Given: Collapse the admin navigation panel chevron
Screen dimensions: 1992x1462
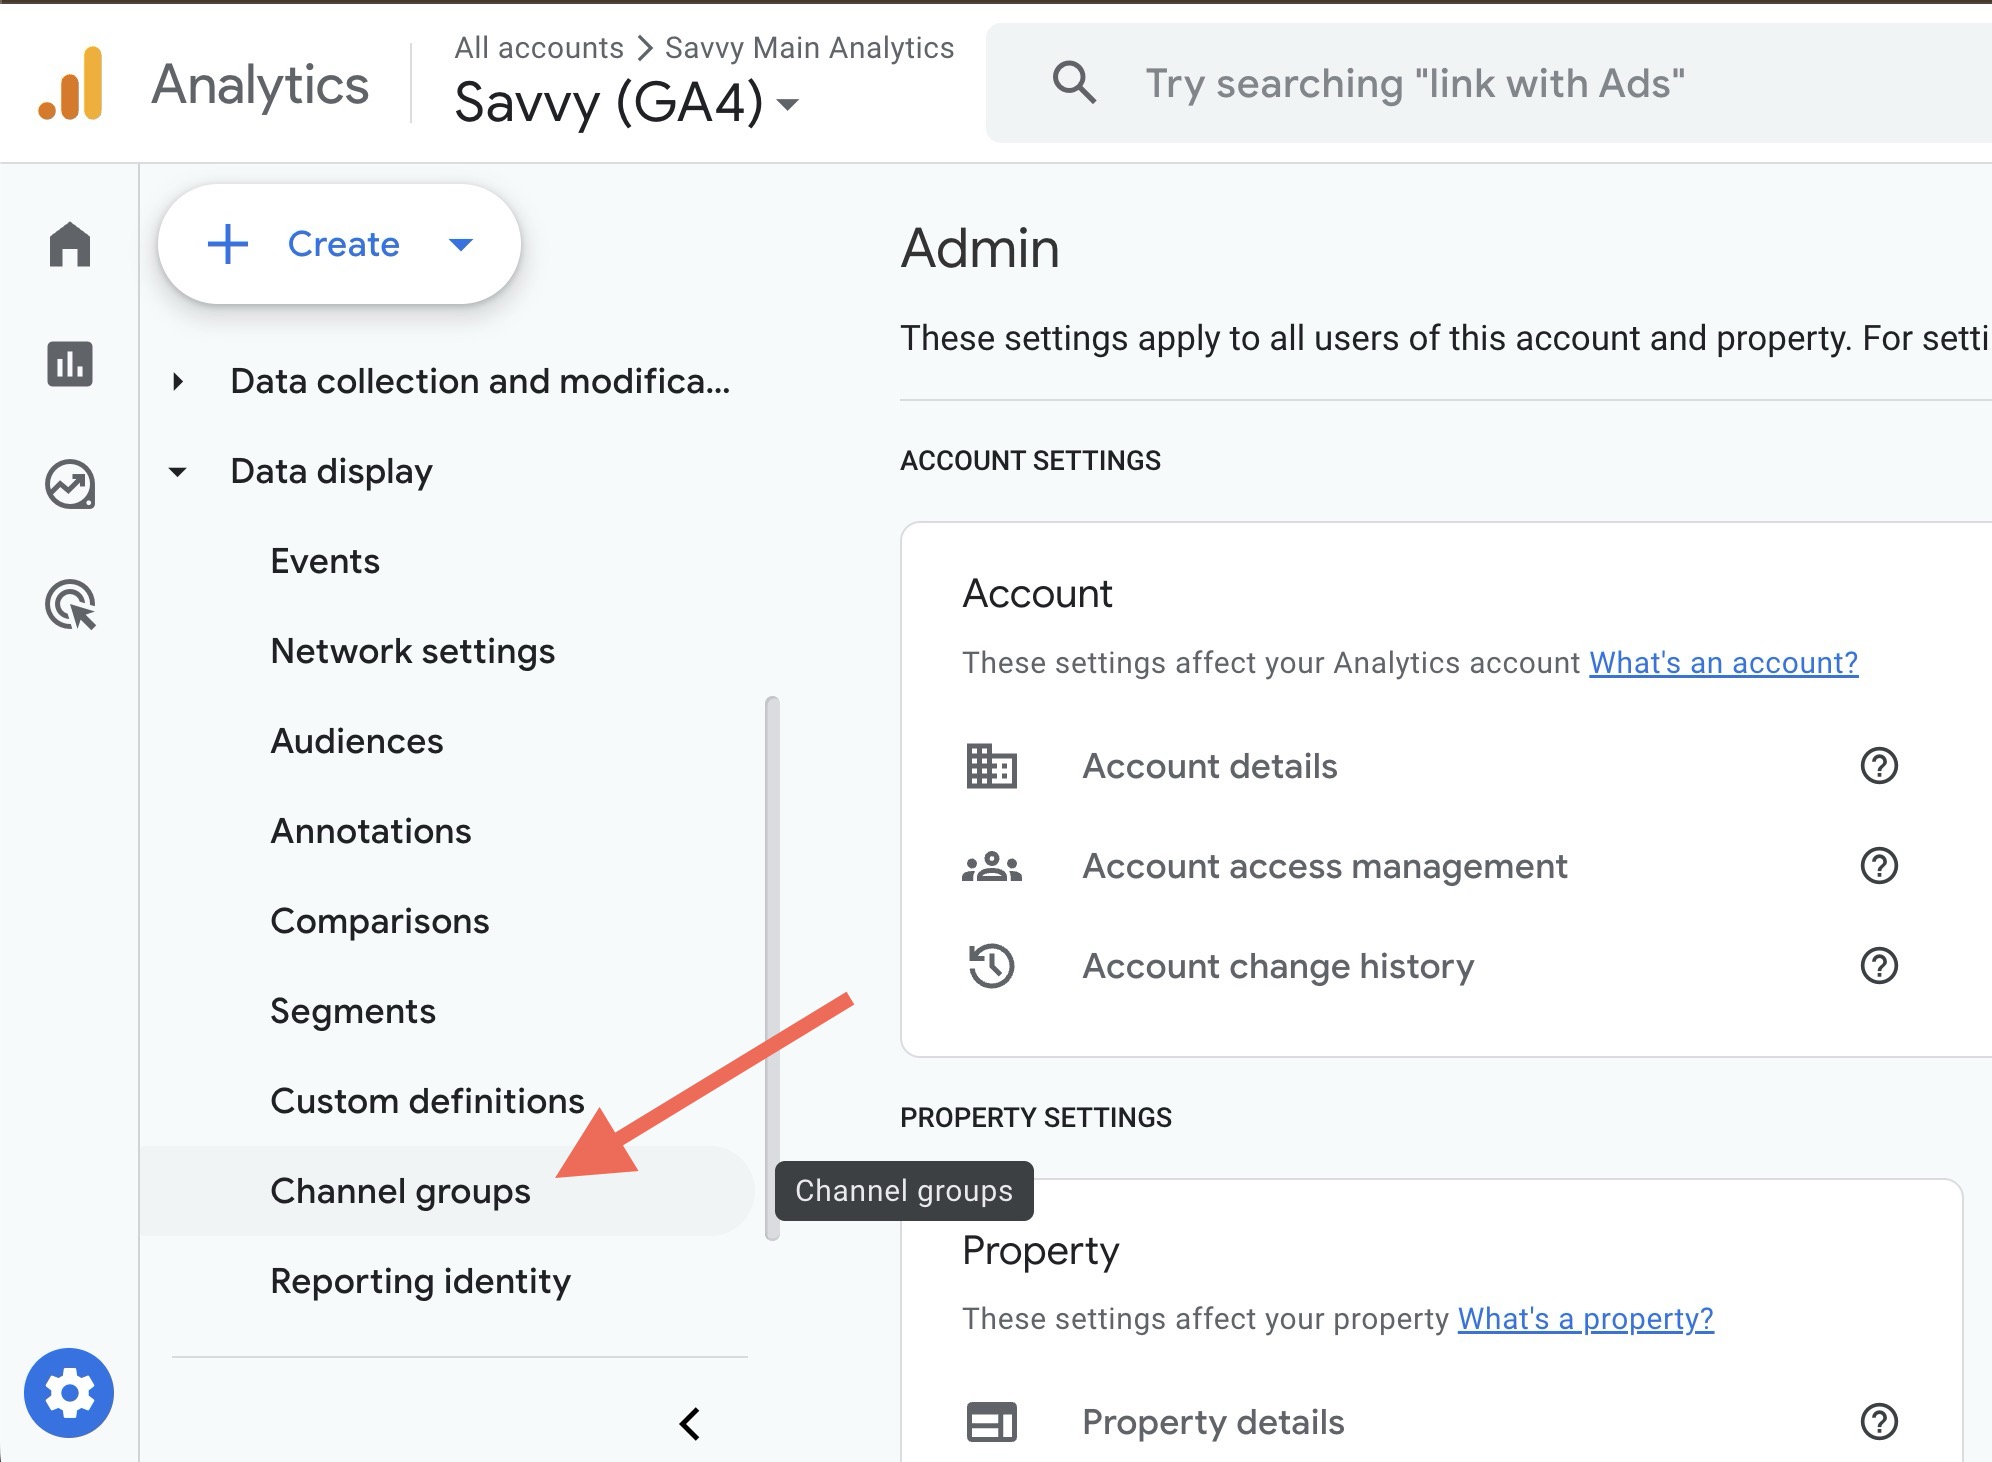Looking at the screenshot, I should click(x=690, y=1423).
